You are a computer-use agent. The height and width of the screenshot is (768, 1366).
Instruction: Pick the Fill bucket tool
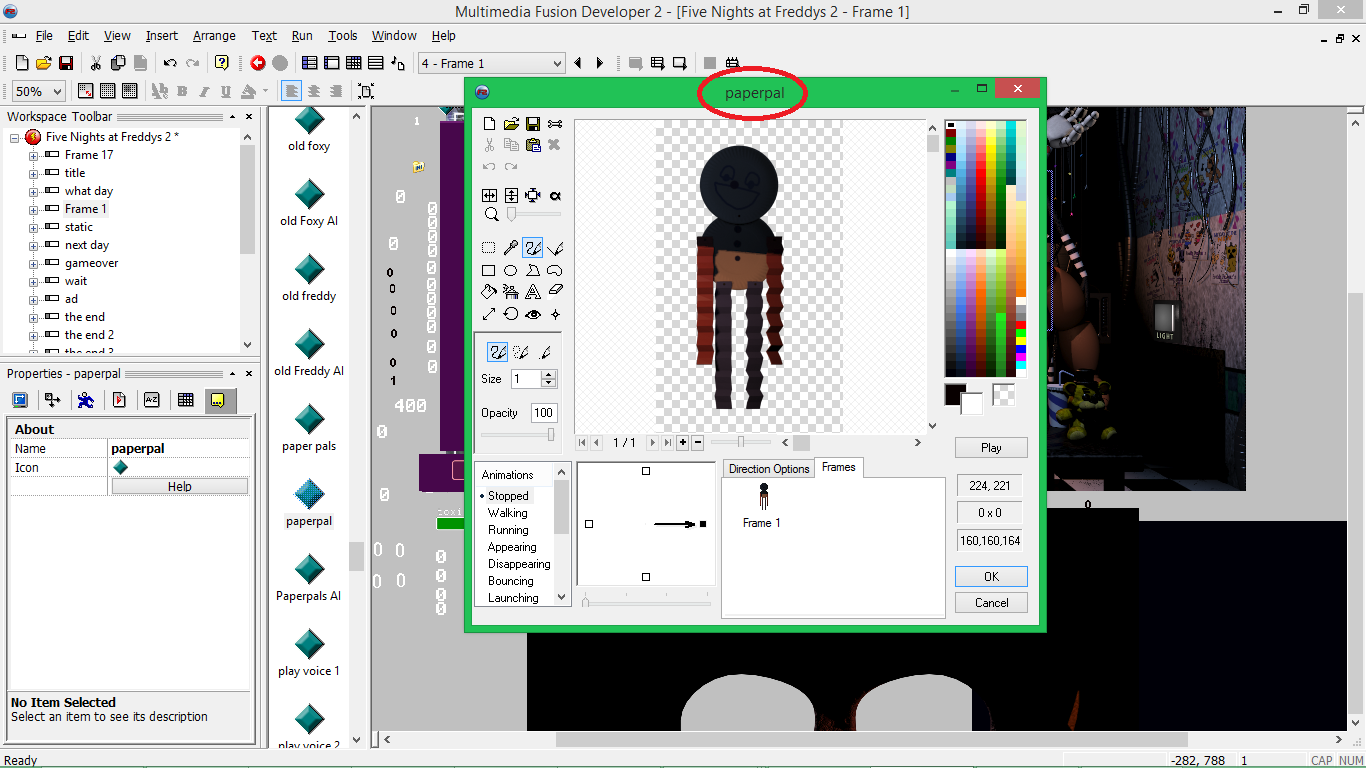coord(489,292)
